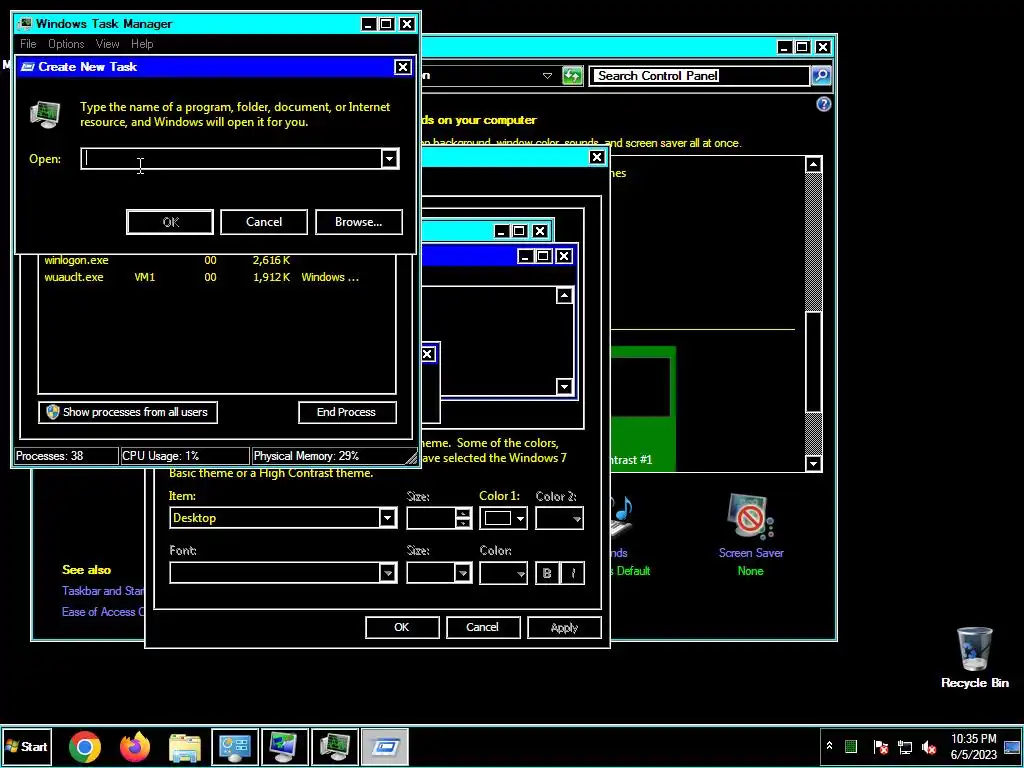Image resolution: width=1024 pixels, height=768 pixels.
Task: Open the File menu in Task Manager
Action: click(x=28, y=44)
